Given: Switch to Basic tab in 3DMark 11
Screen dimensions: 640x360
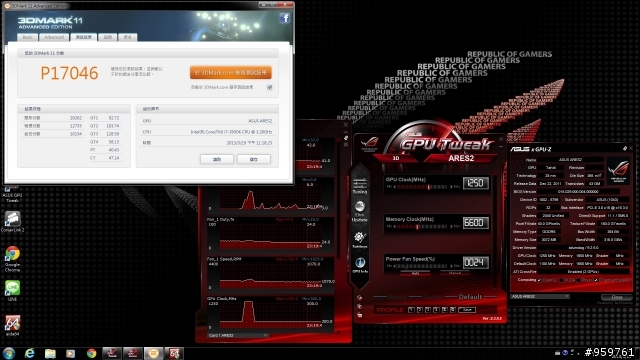Looking at the screenshot, I should coord(27,37).
